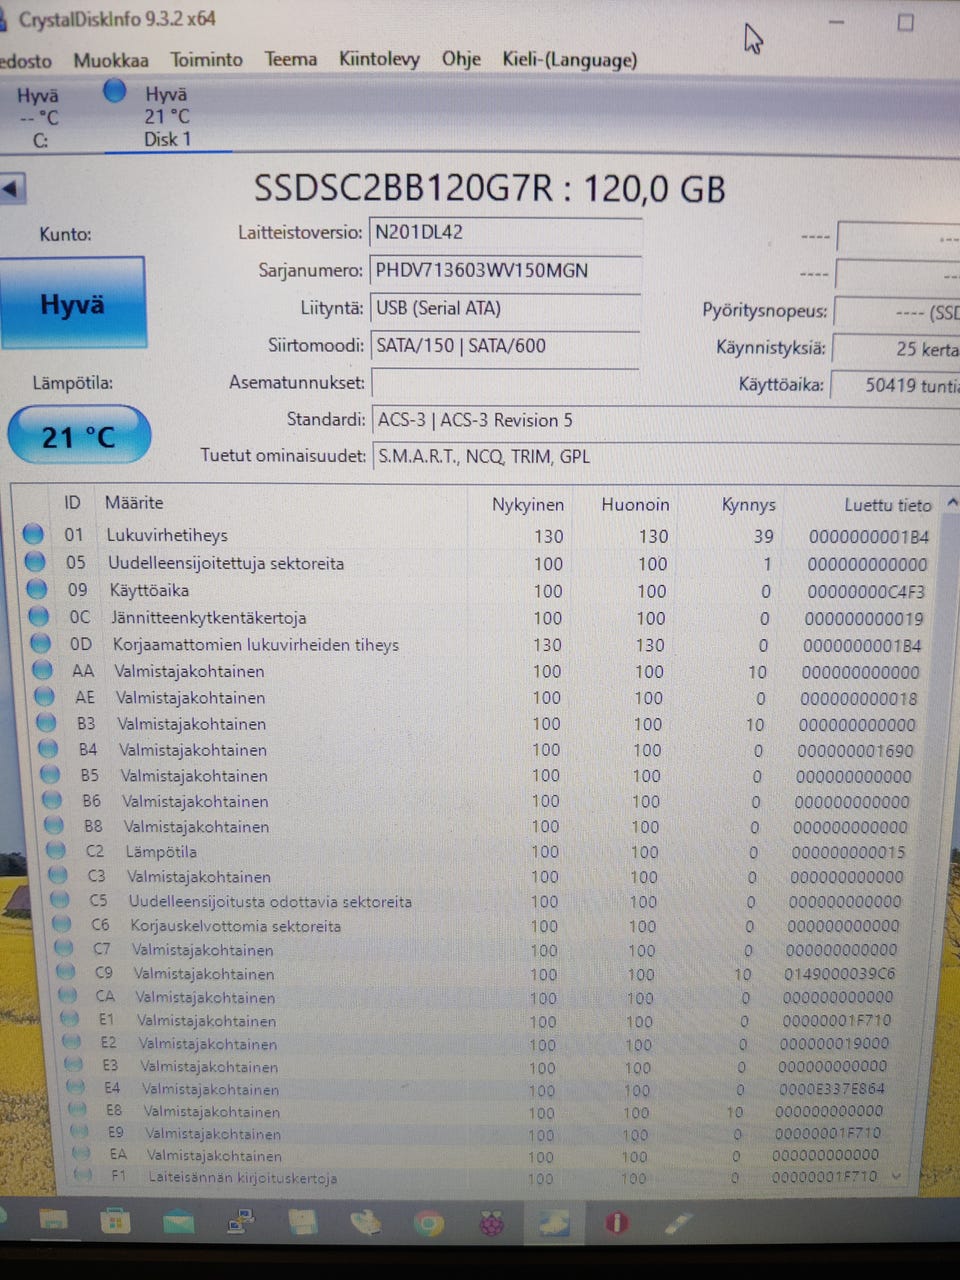
Task: Click the Standardi field ACS-3 Revision 5
Action: [x=665, y=421]
